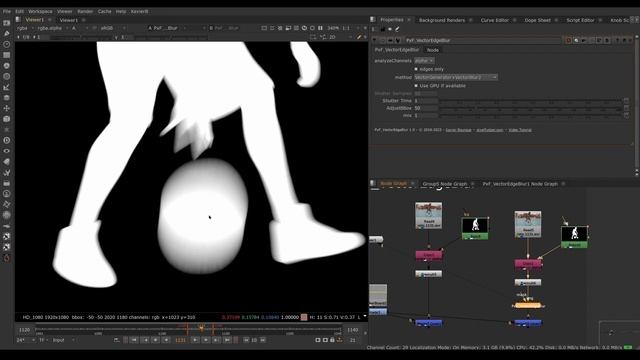Open the rgba channel layer dropdown
Image resolution: width=640 pixels, height=360 pixels.
pos(25,28)
